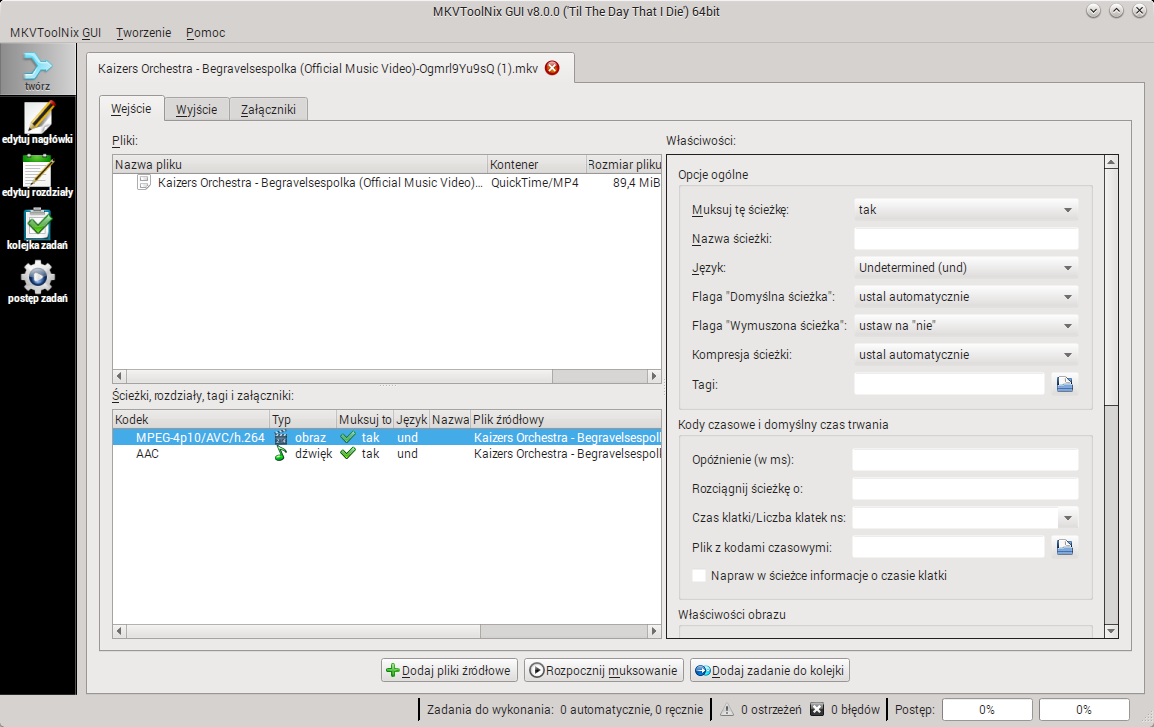Click the Plik z kodami czasowymi input field
Image resolution: width=1154 pixels, height=727 pixels.
point(948,547)
